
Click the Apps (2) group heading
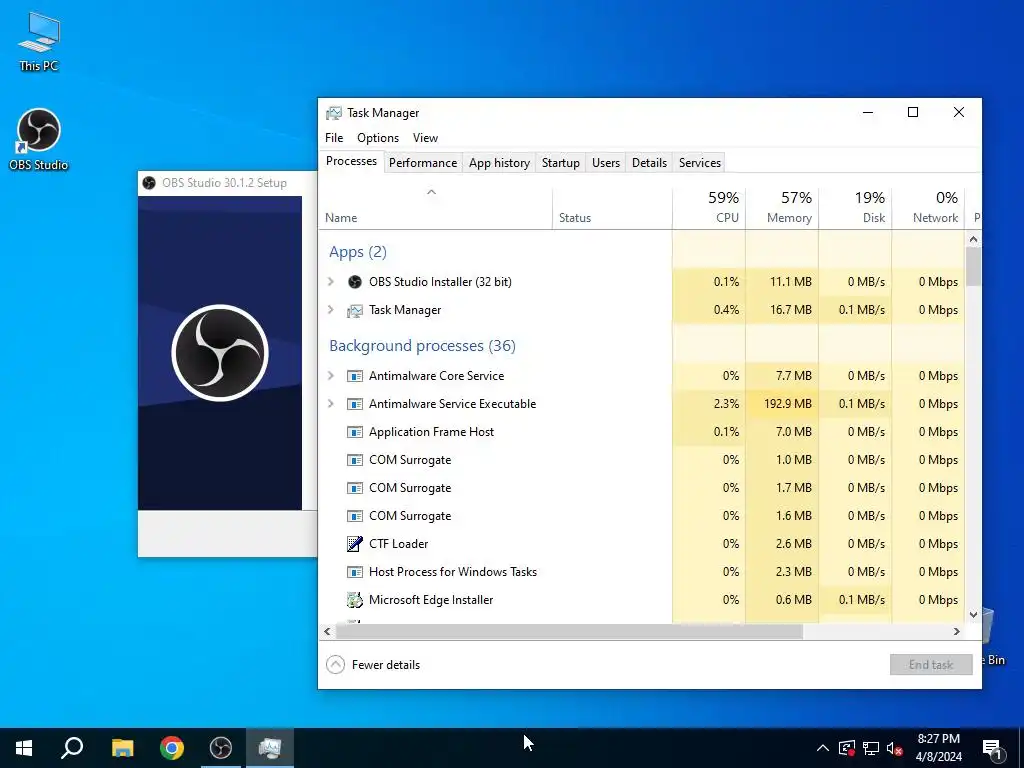pos(358,252)
